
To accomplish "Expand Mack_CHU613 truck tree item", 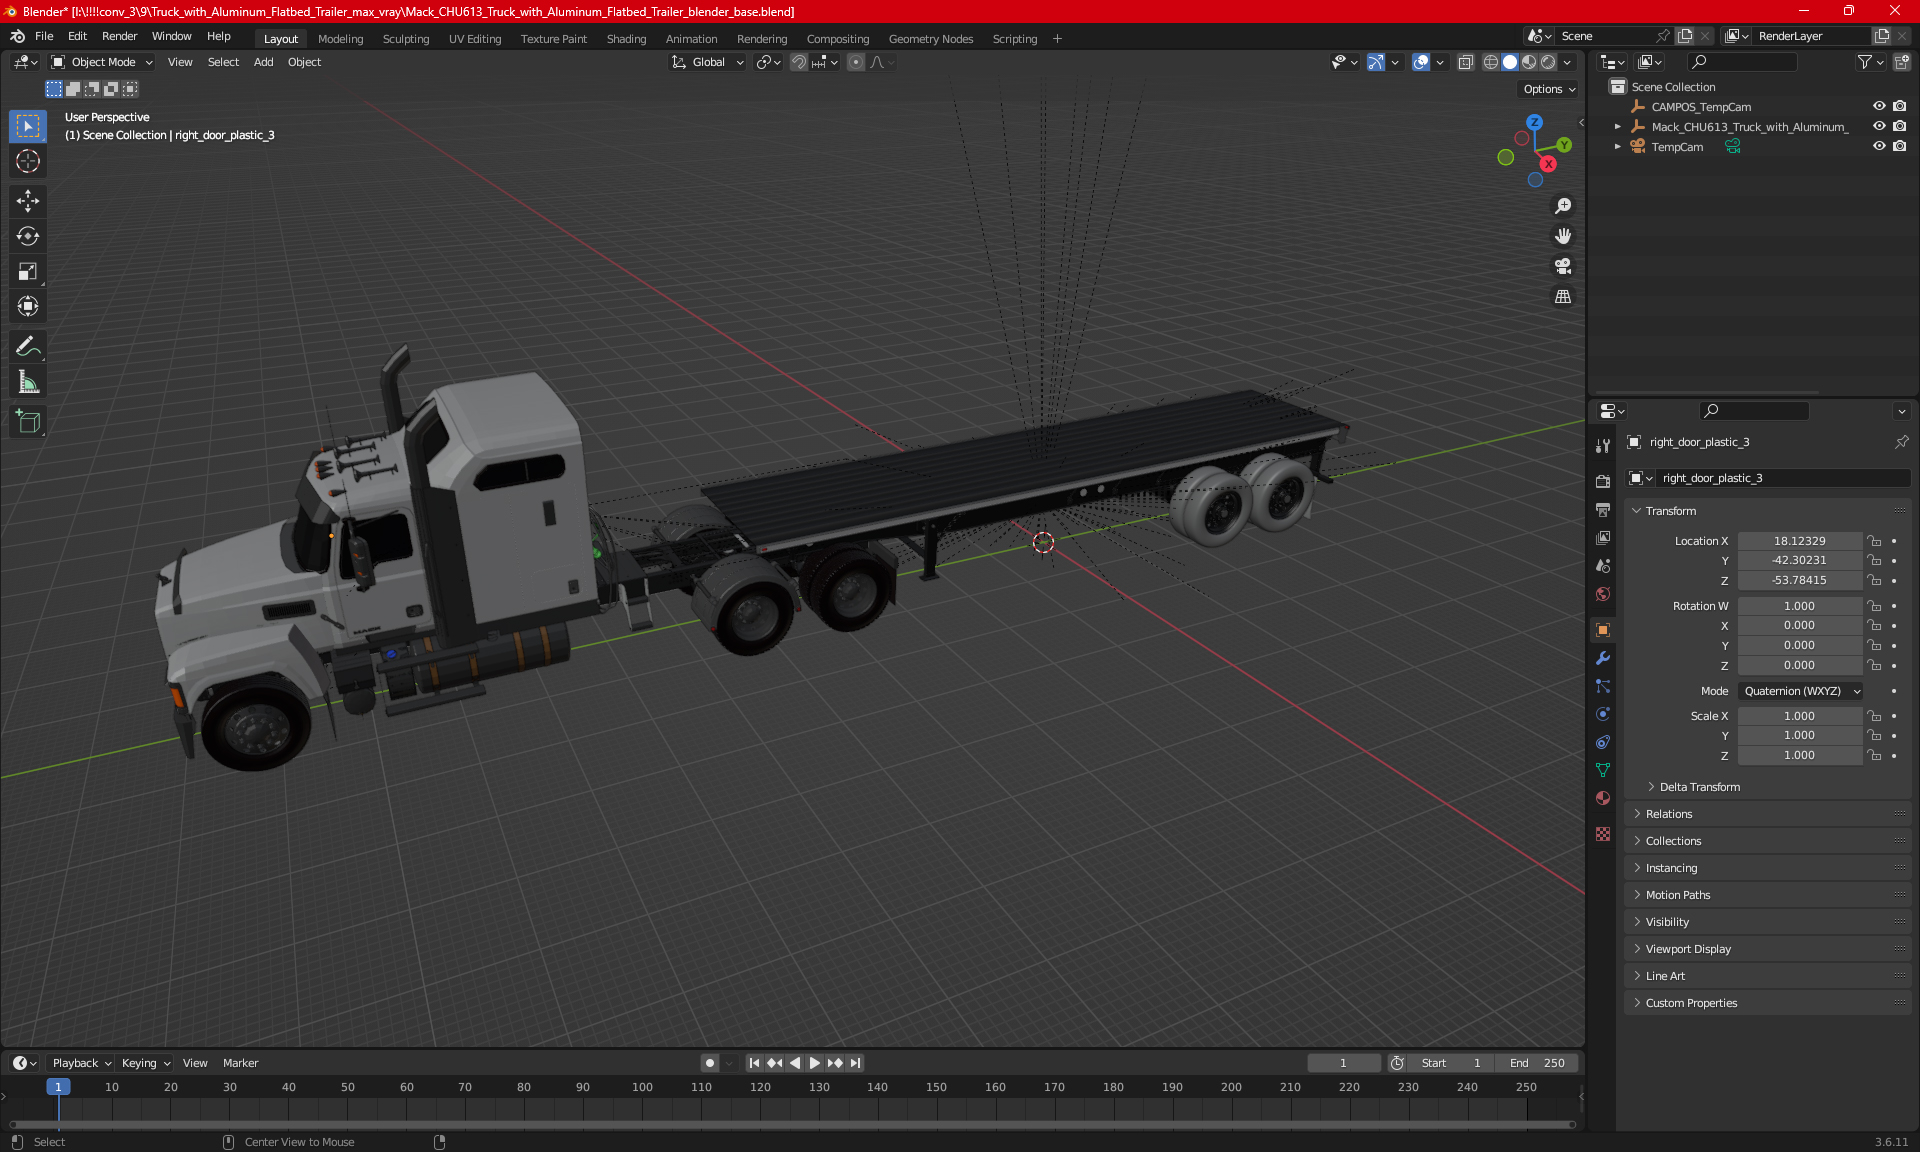I will [1617, 127].
